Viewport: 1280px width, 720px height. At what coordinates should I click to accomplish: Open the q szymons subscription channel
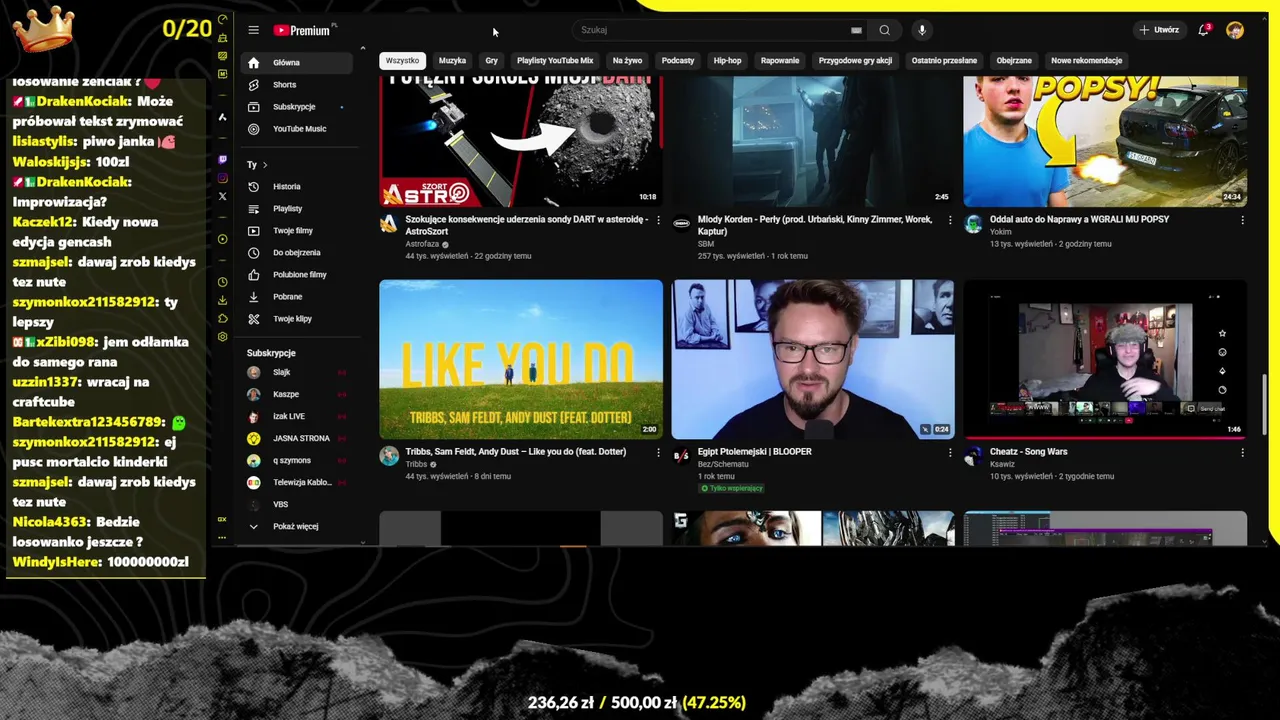coord(296,460)
